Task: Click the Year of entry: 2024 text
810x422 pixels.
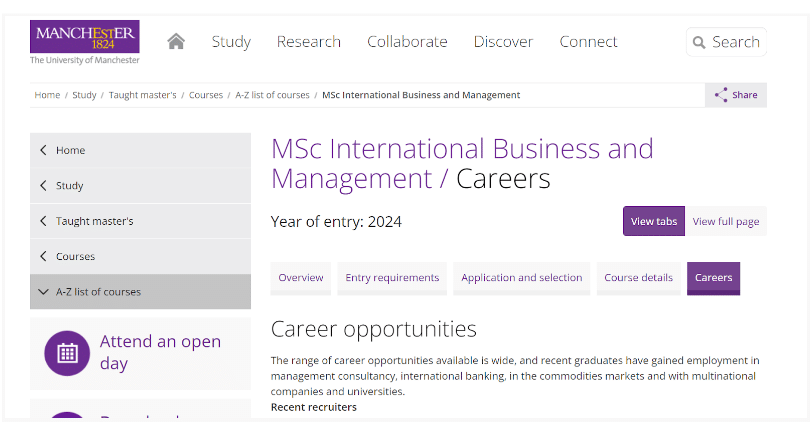Action: tap(336, 222)
